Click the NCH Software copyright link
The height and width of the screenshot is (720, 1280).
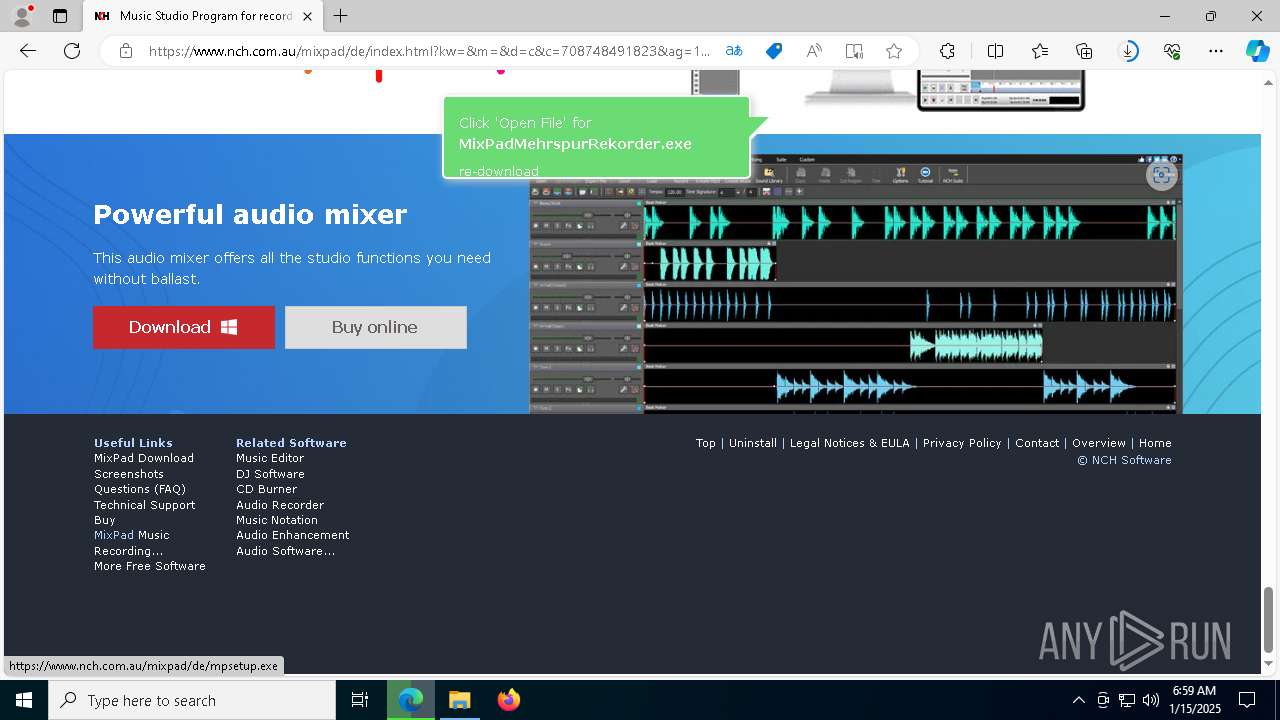1124,460
